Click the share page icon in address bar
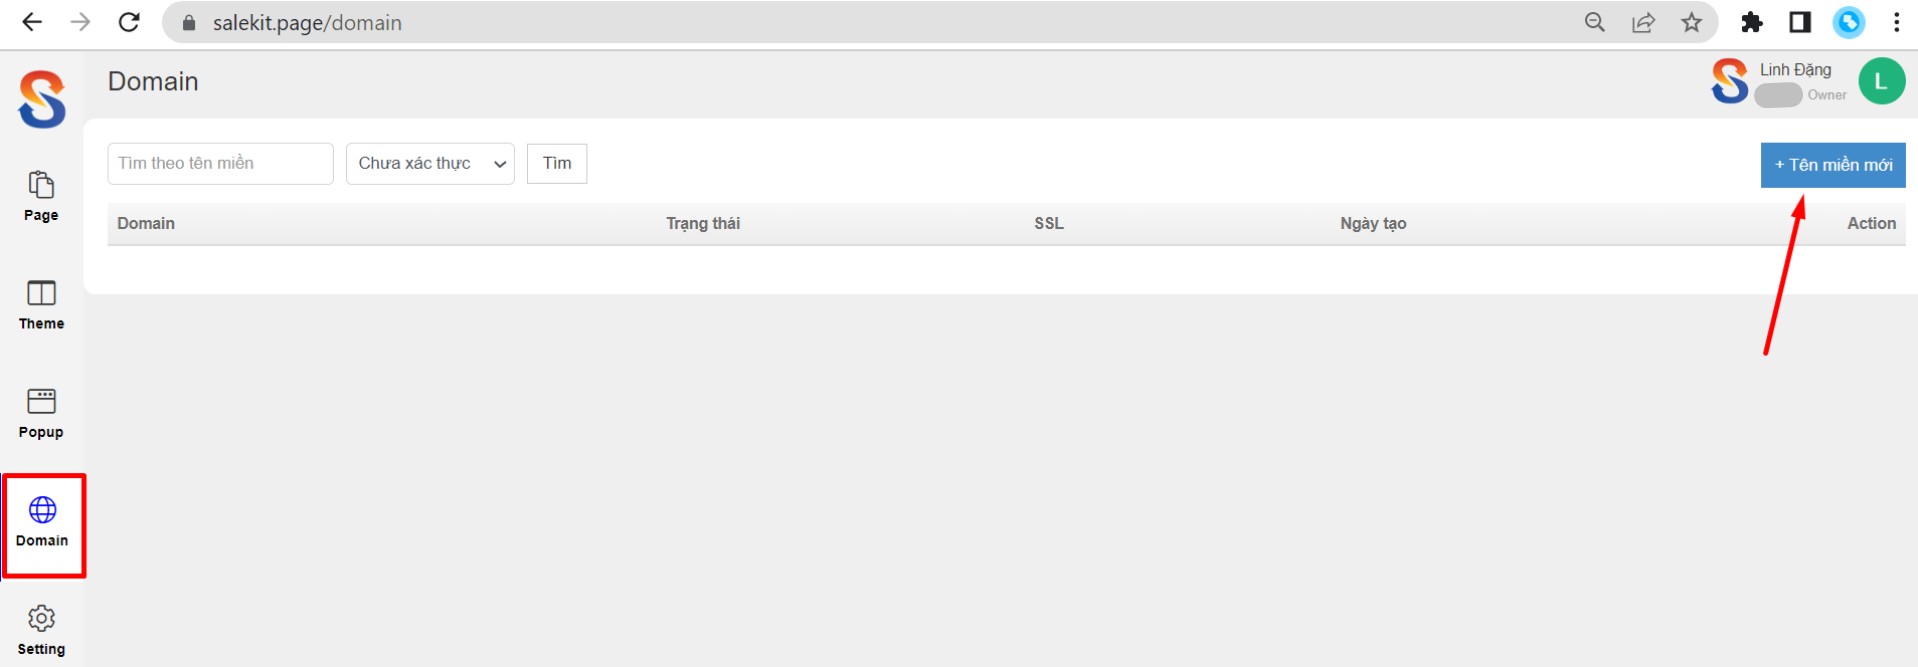Screen dimensions: 1918x667 [1643, 22]
